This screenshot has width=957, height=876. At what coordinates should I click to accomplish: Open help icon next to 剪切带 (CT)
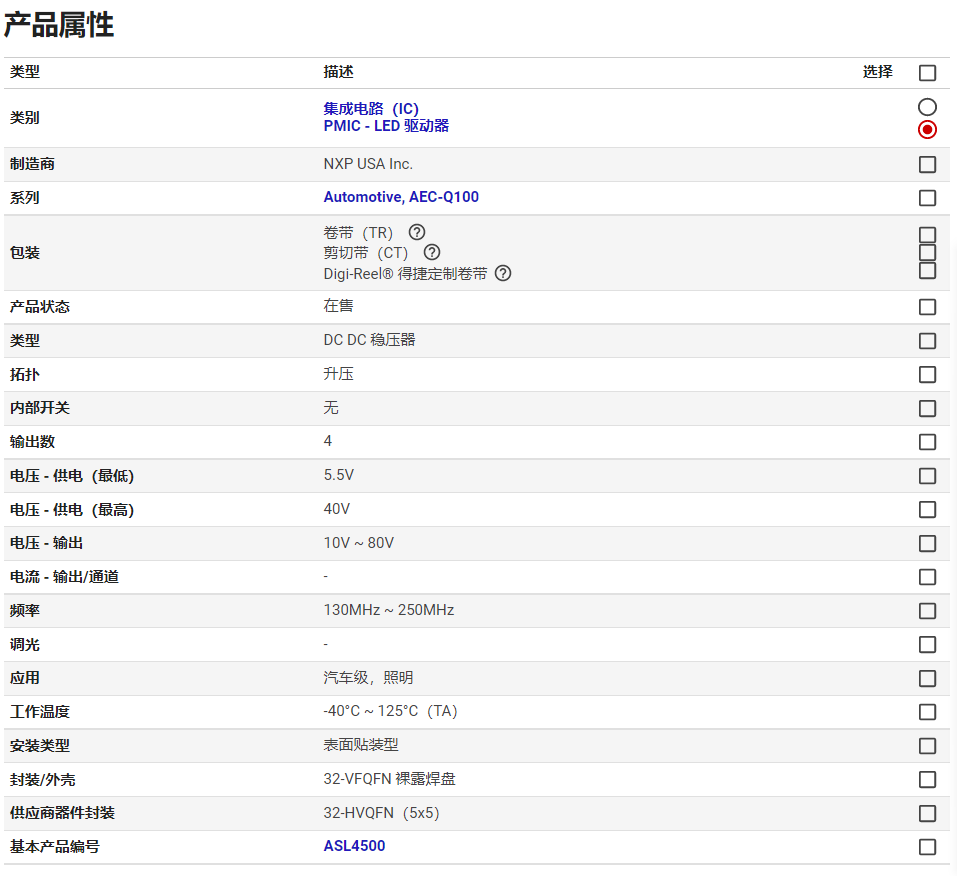click(x=432, y=252)
